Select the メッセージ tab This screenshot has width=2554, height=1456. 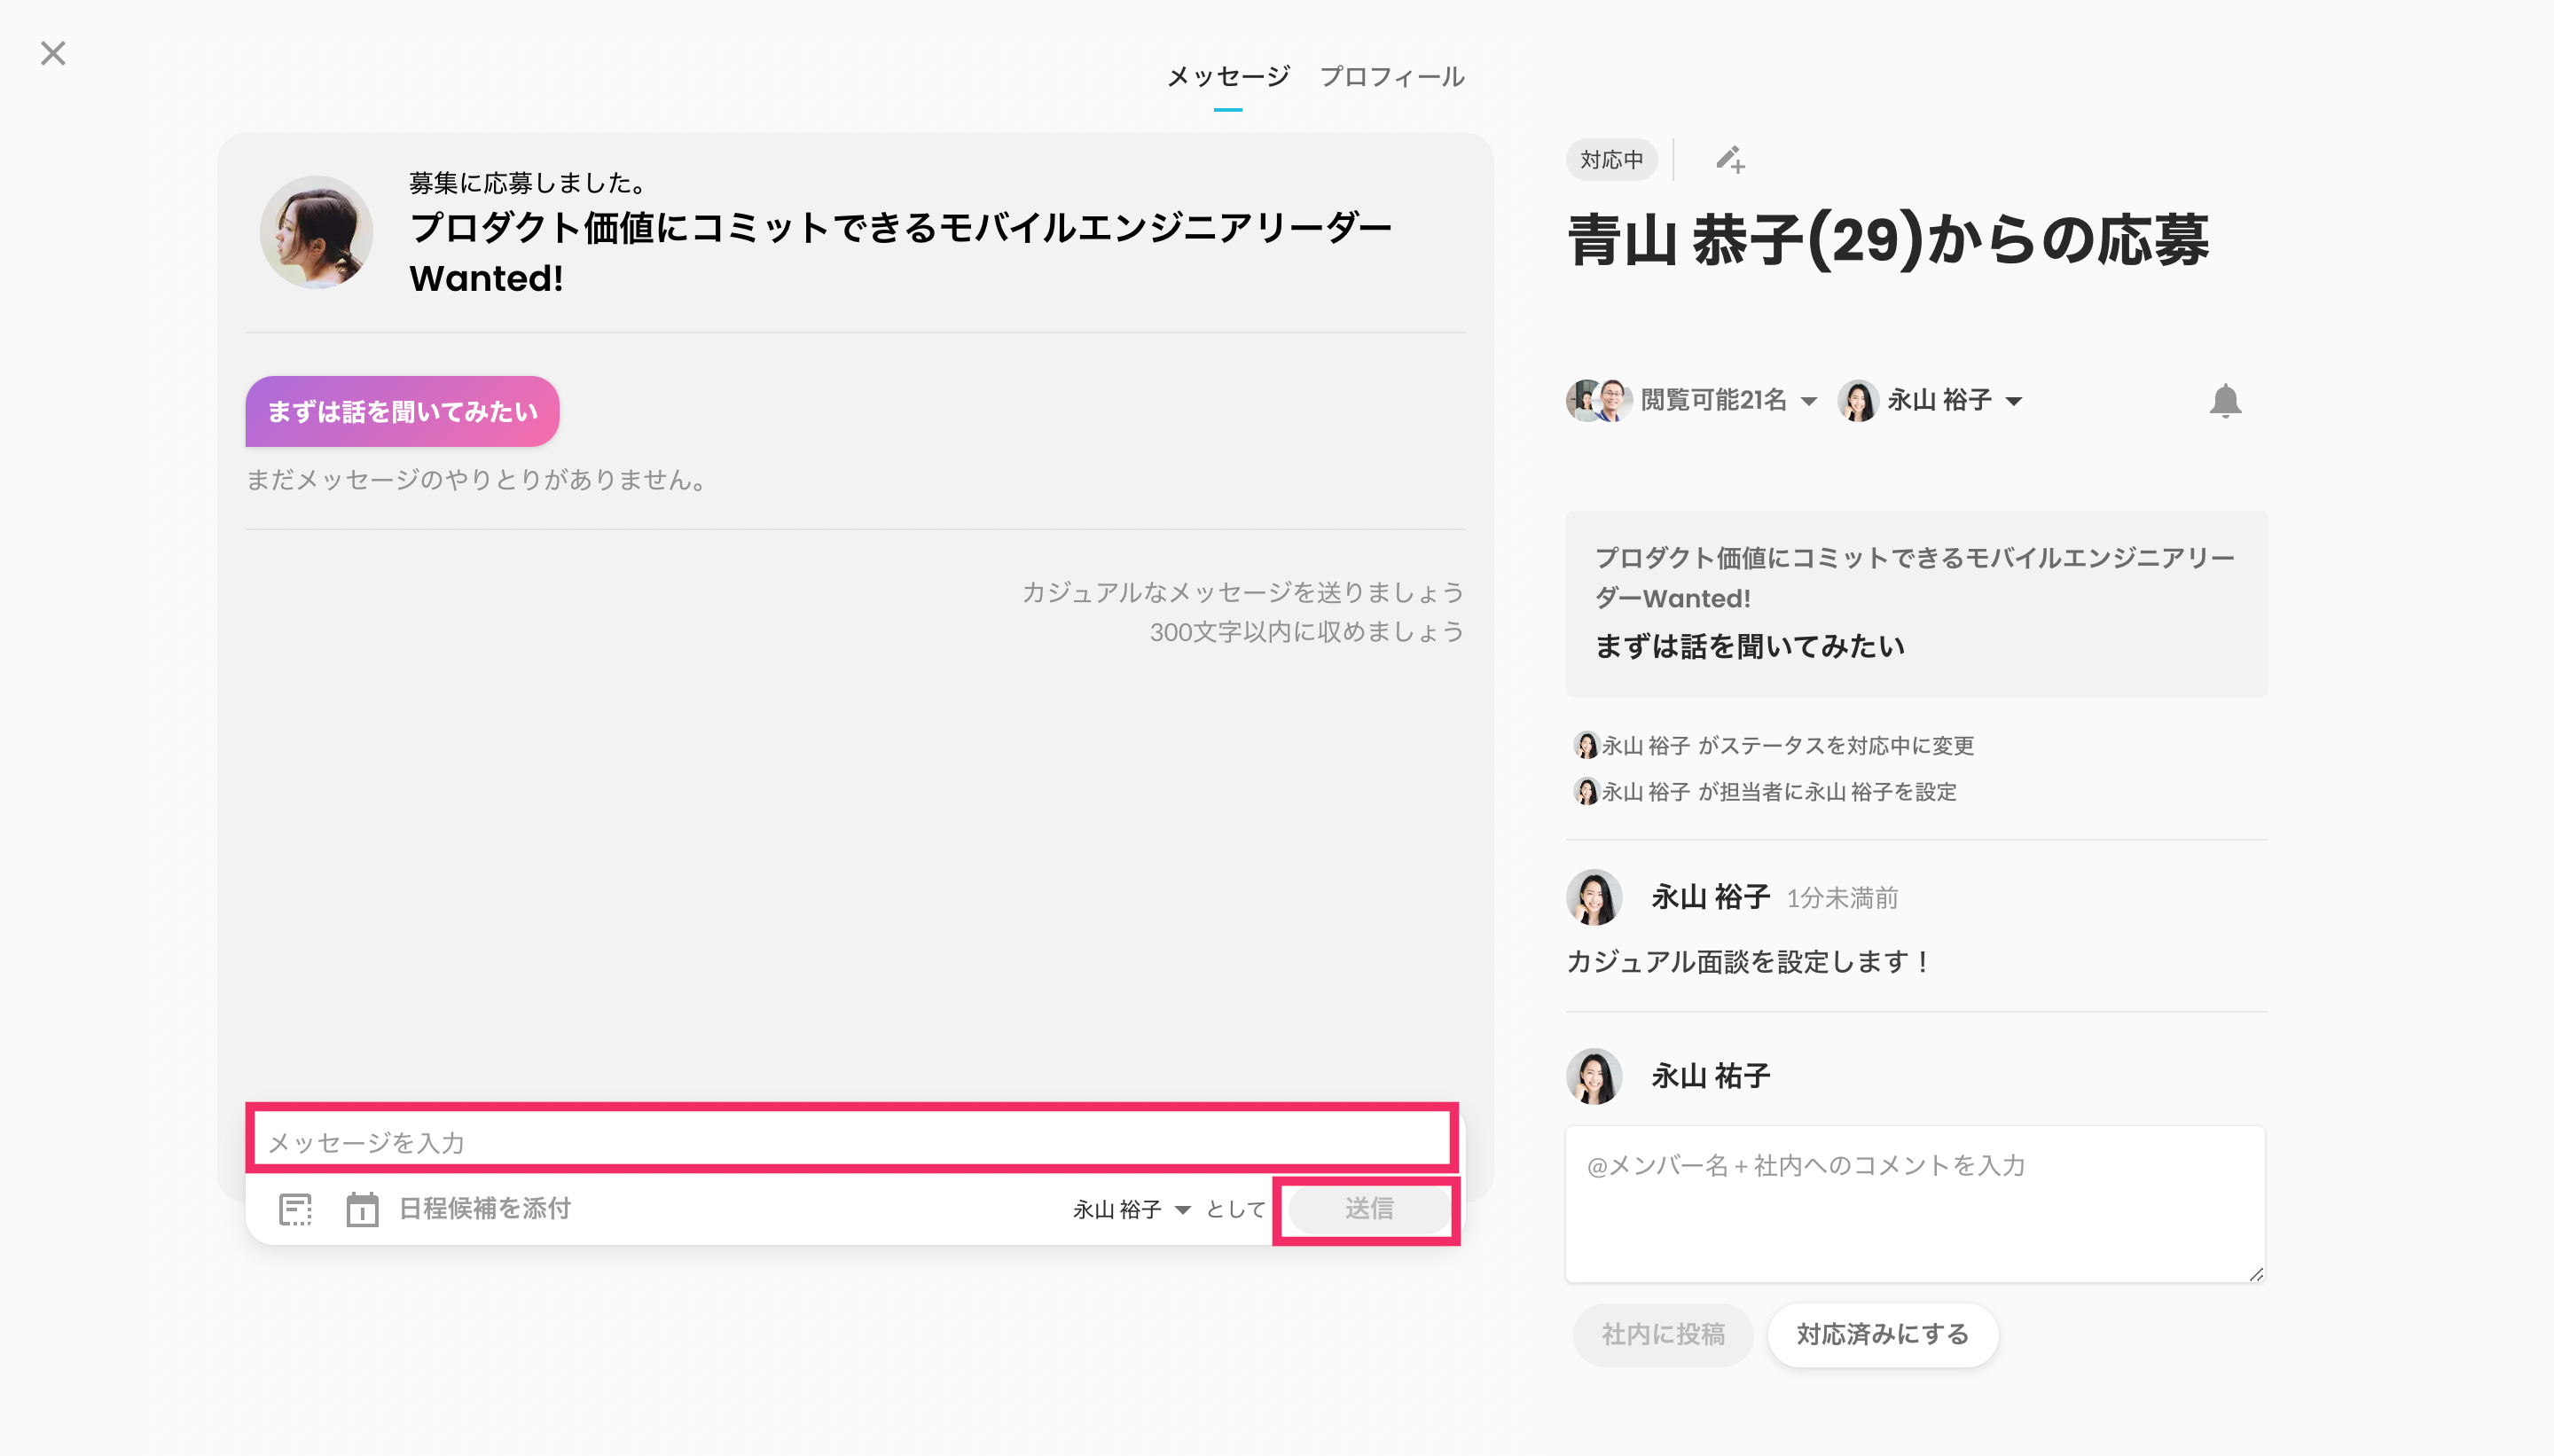tap(1228, 77)
